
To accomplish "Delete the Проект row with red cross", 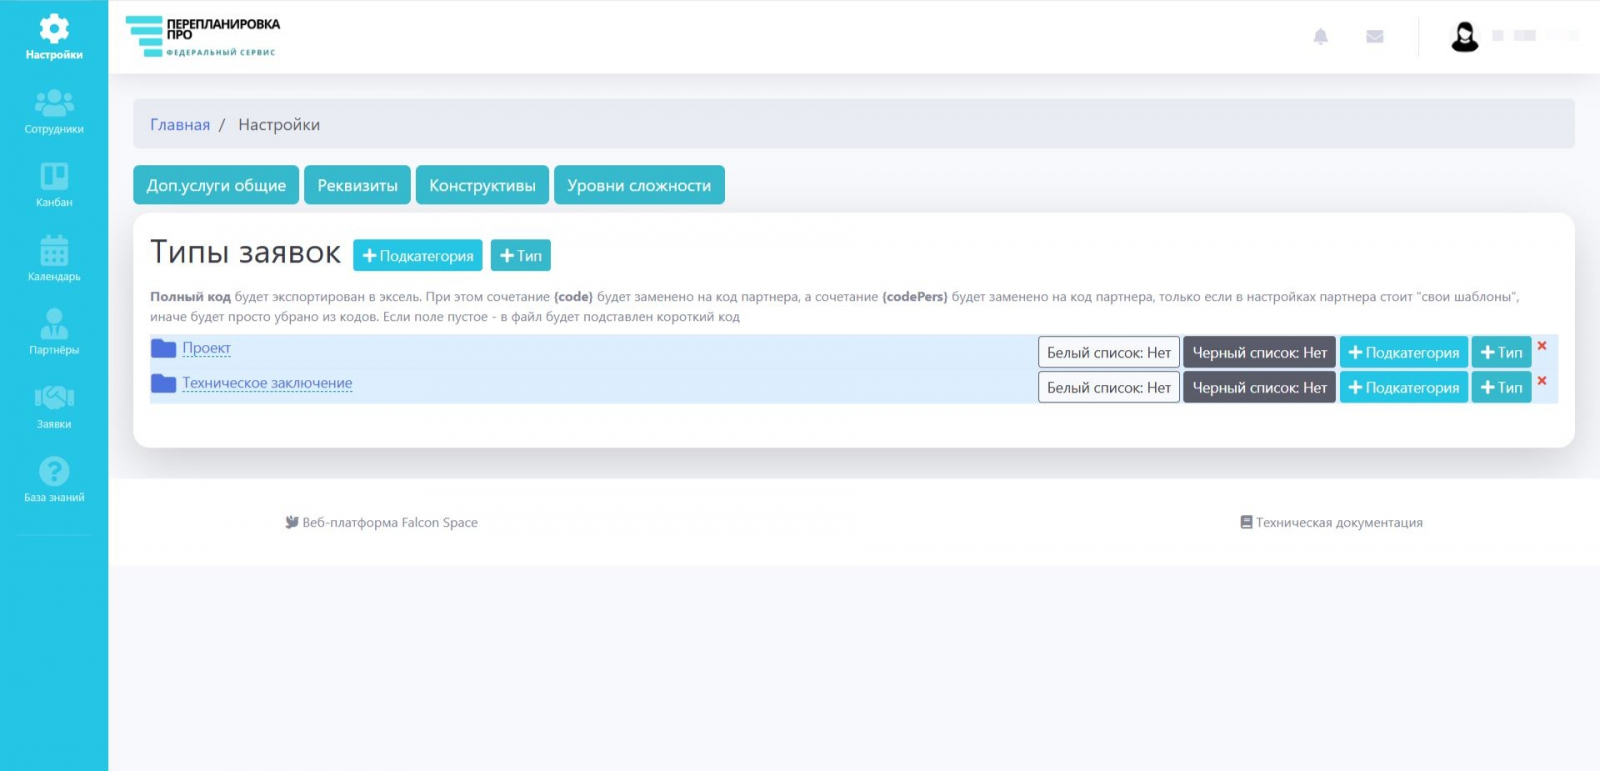I will point(1542,346).
